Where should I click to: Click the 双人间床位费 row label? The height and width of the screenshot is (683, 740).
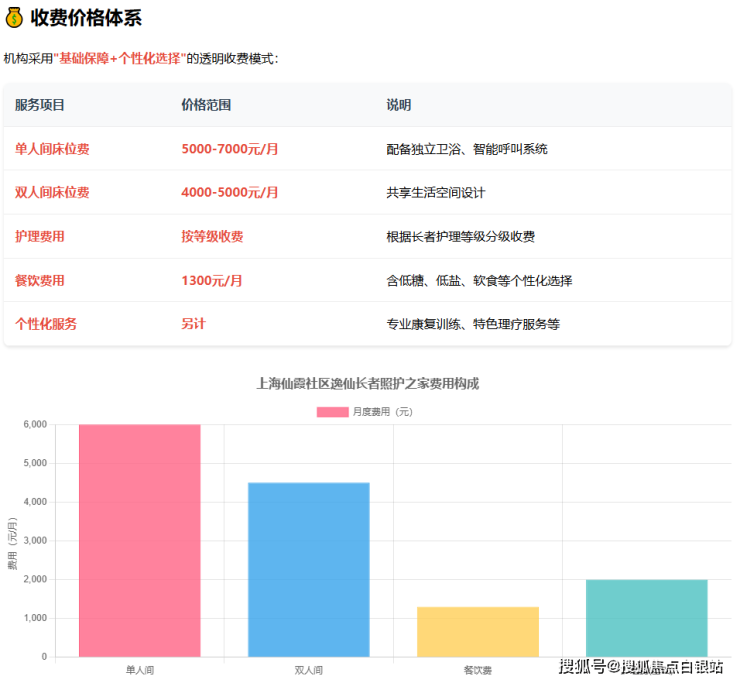[52, 192]
